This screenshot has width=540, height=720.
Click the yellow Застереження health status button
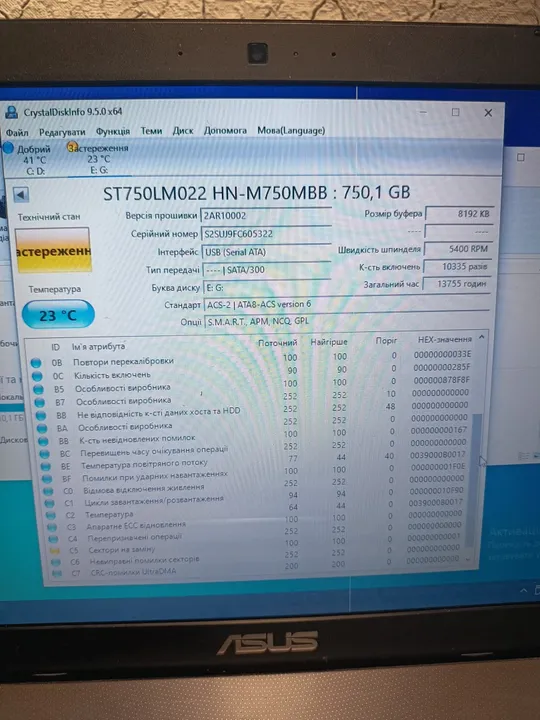(x=53, y=250)
